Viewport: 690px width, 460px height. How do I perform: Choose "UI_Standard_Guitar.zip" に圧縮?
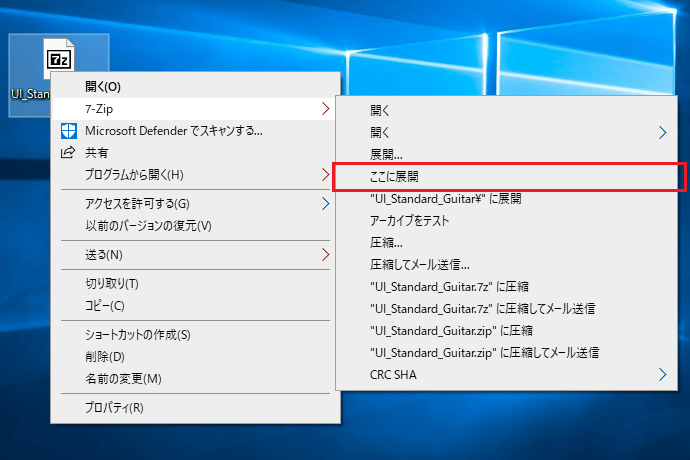(506, 331)
